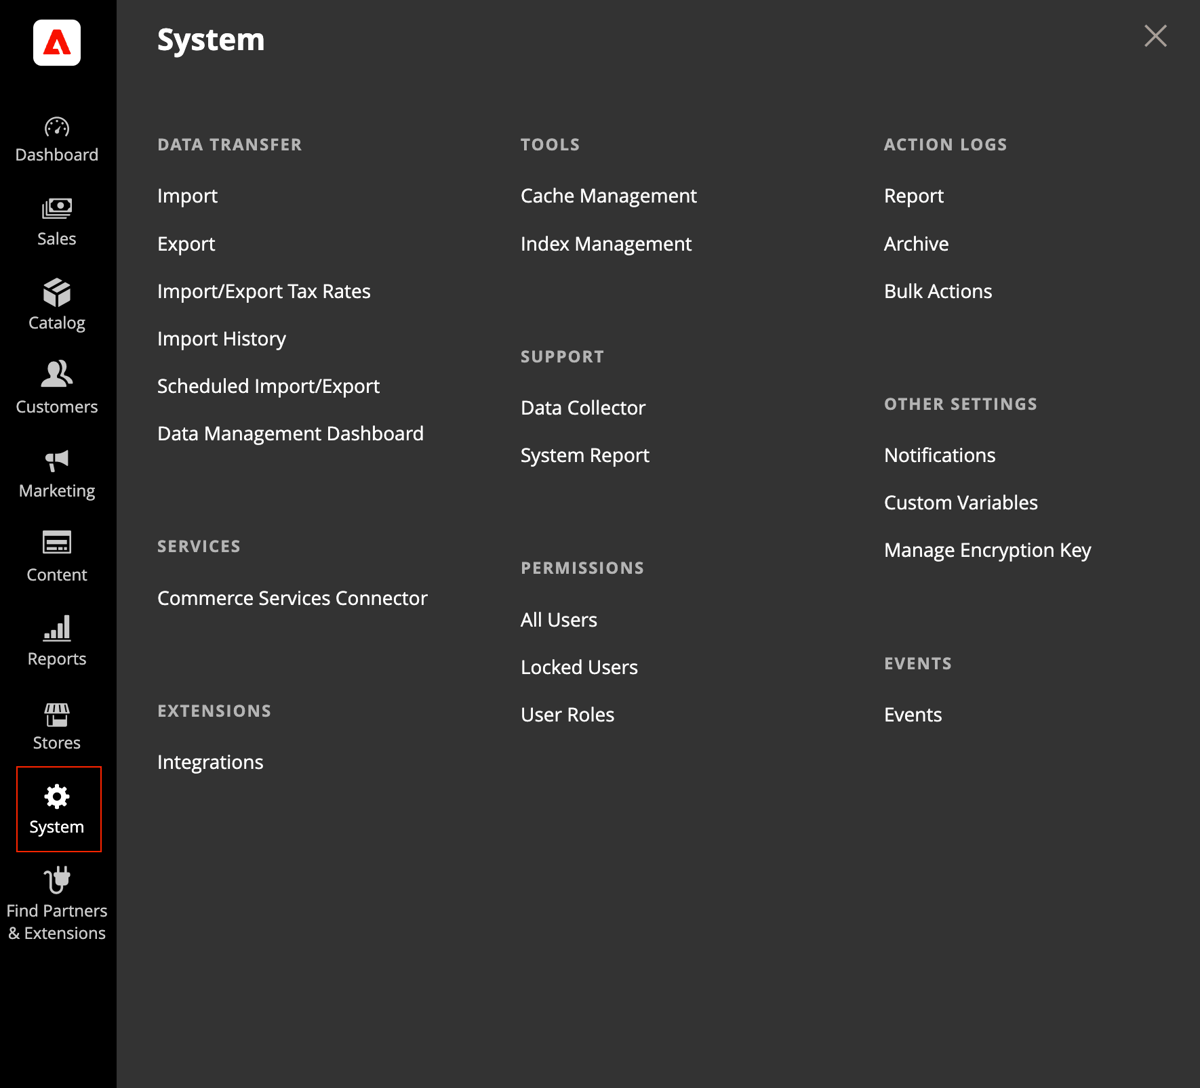View Scheduled Import/Export settings

[268, 386]
